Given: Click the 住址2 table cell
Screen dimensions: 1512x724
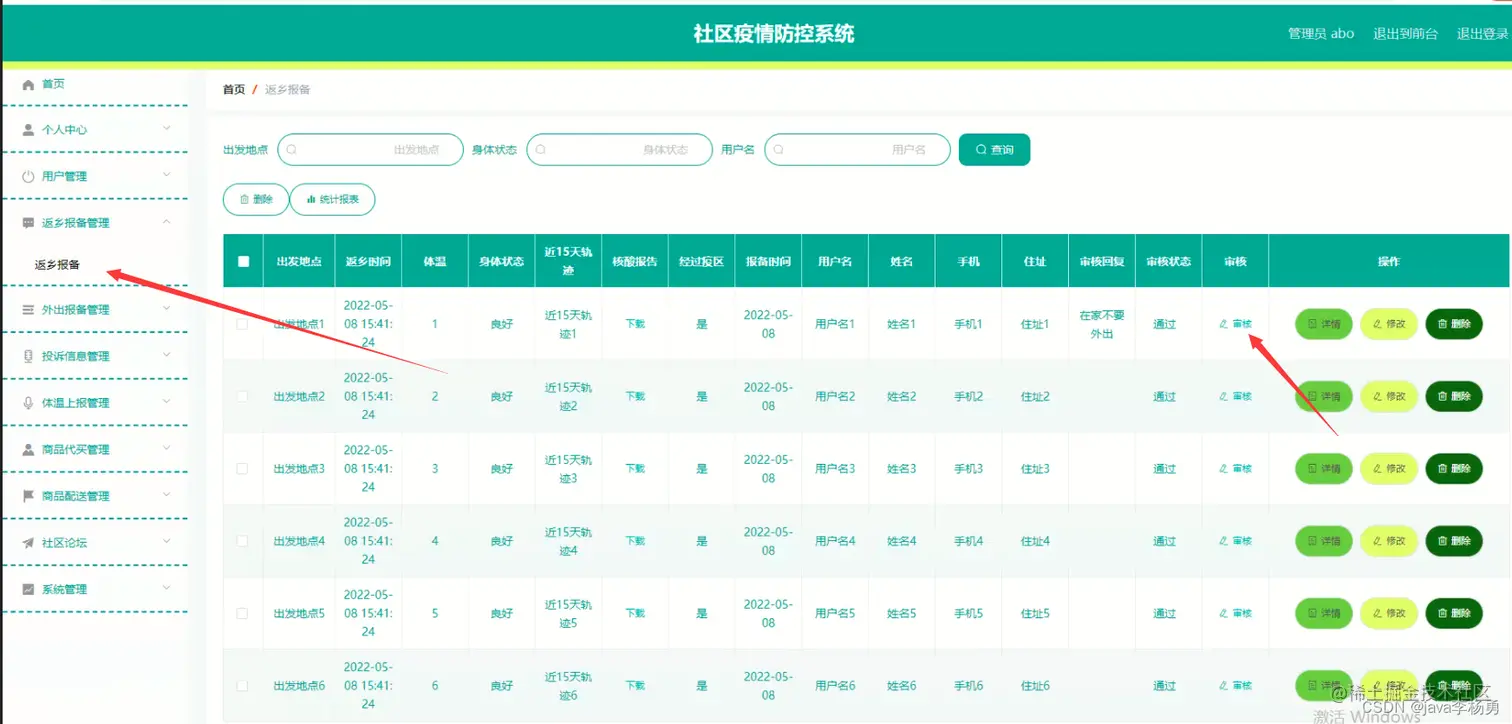Looking at the screenshot, I should pos(1035,396).
